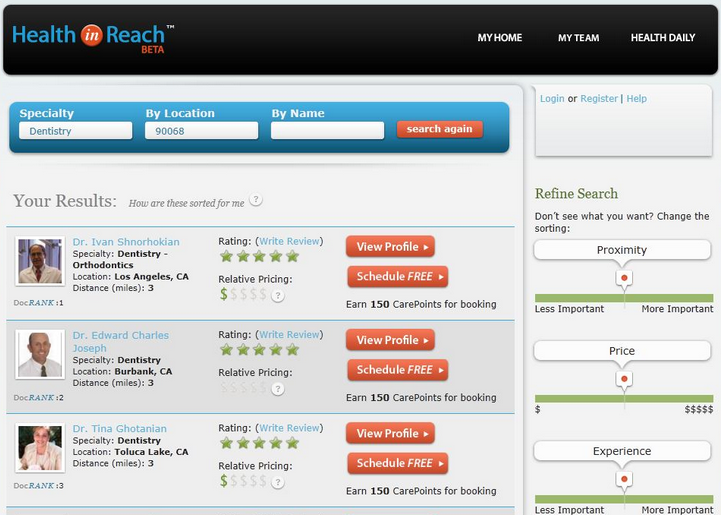Open Dr. Tina Ghotanian name link

coord(120,429)
